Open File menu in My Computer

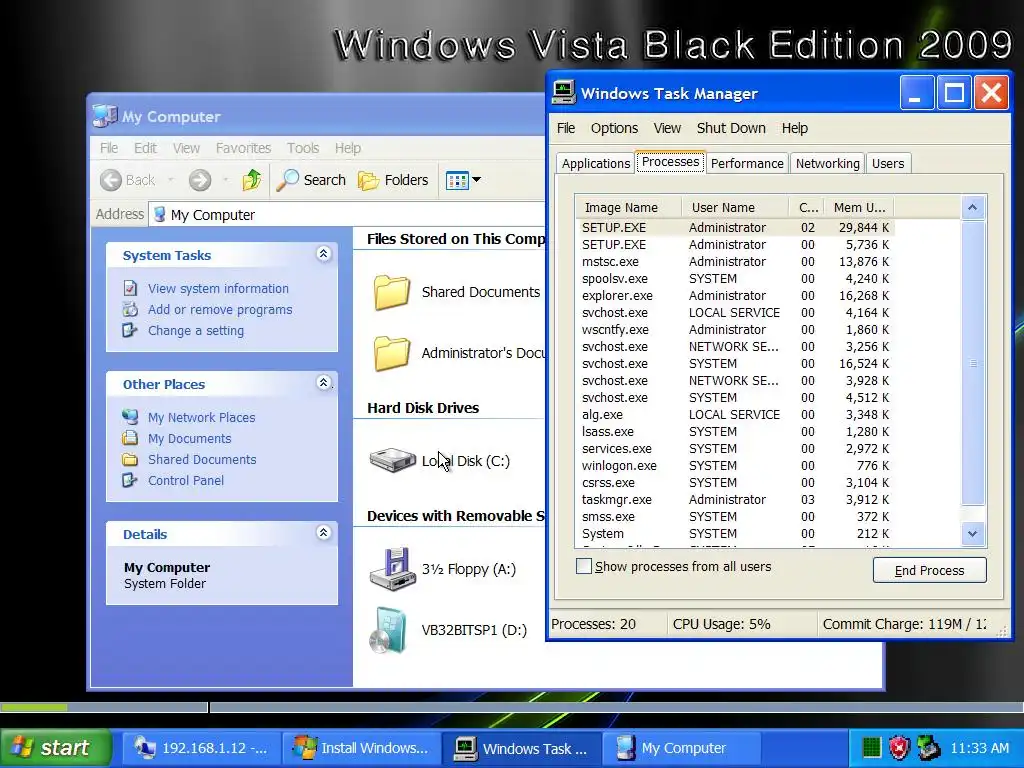click(x=109, y=148)
